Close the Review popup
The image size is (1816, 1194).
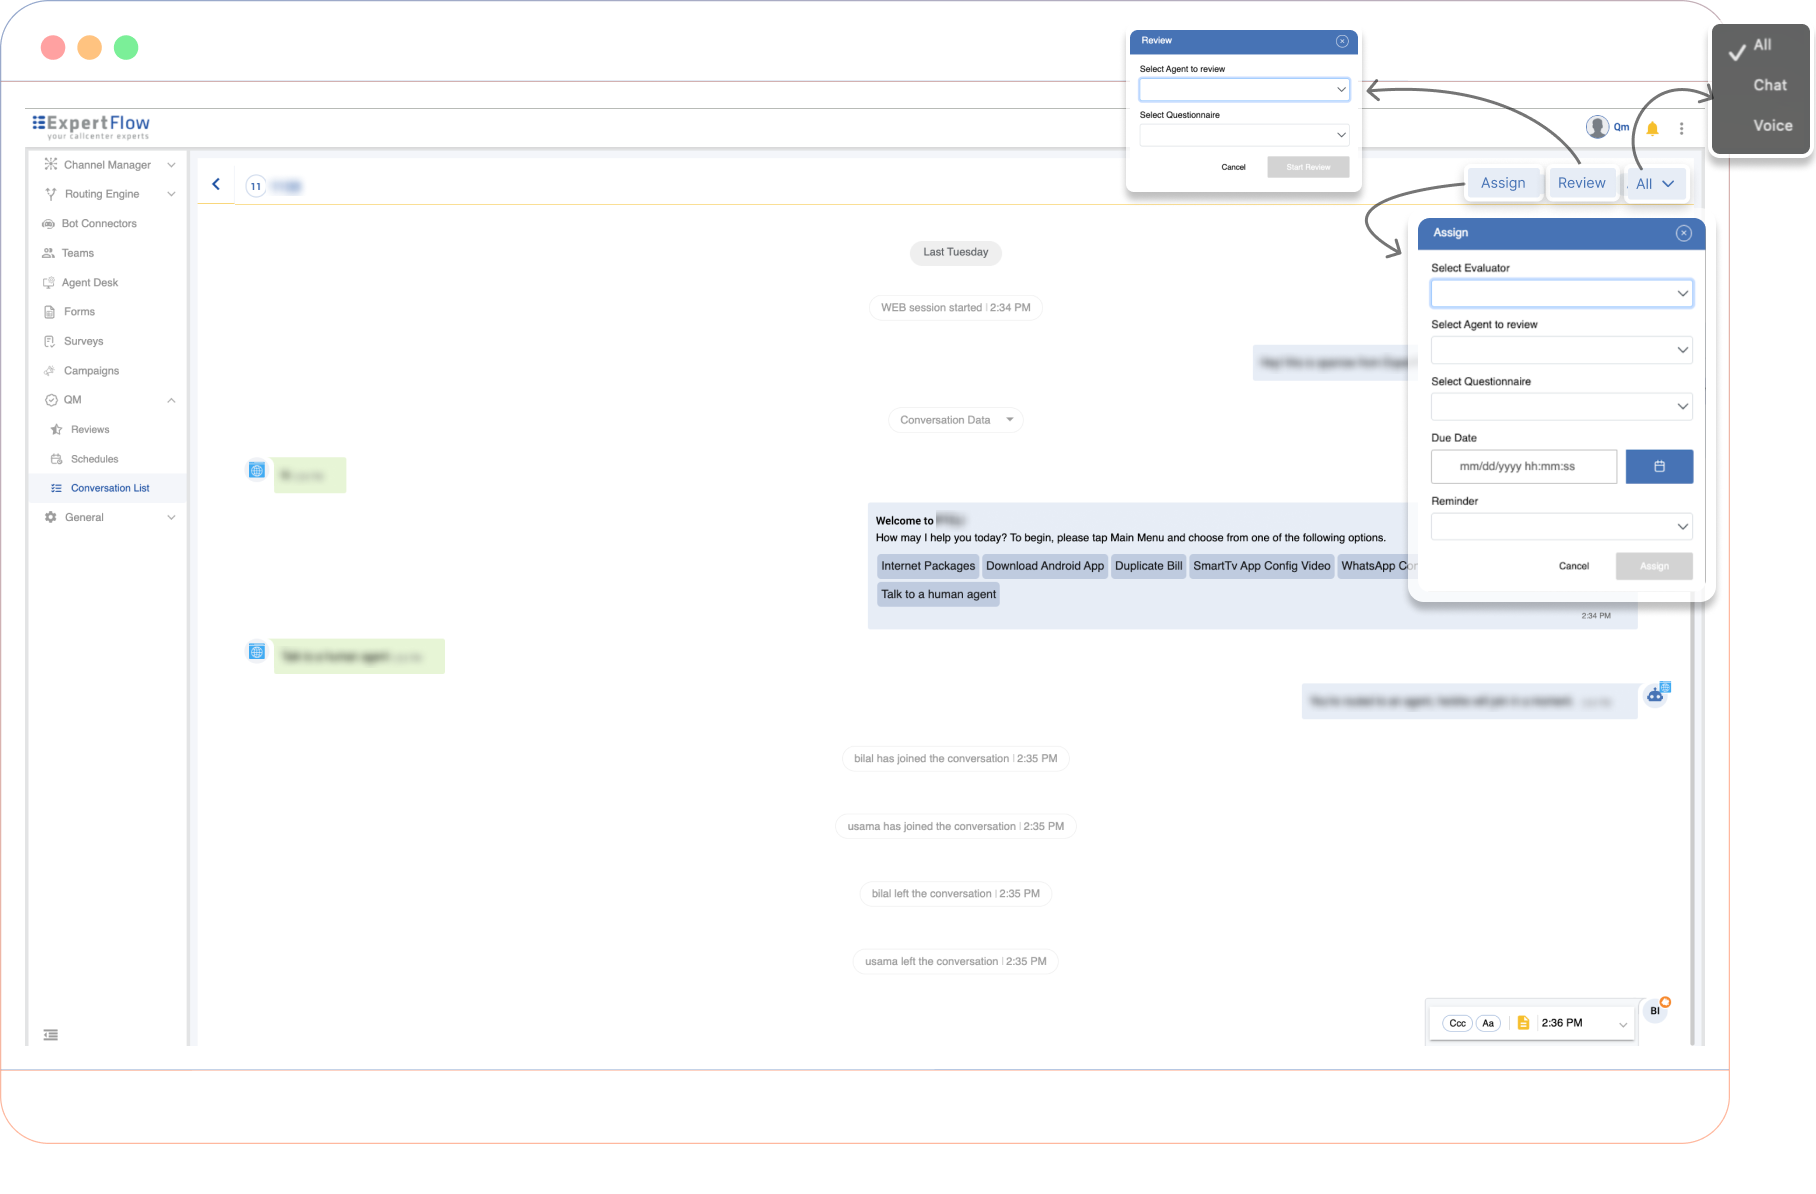coord(1342,41)
